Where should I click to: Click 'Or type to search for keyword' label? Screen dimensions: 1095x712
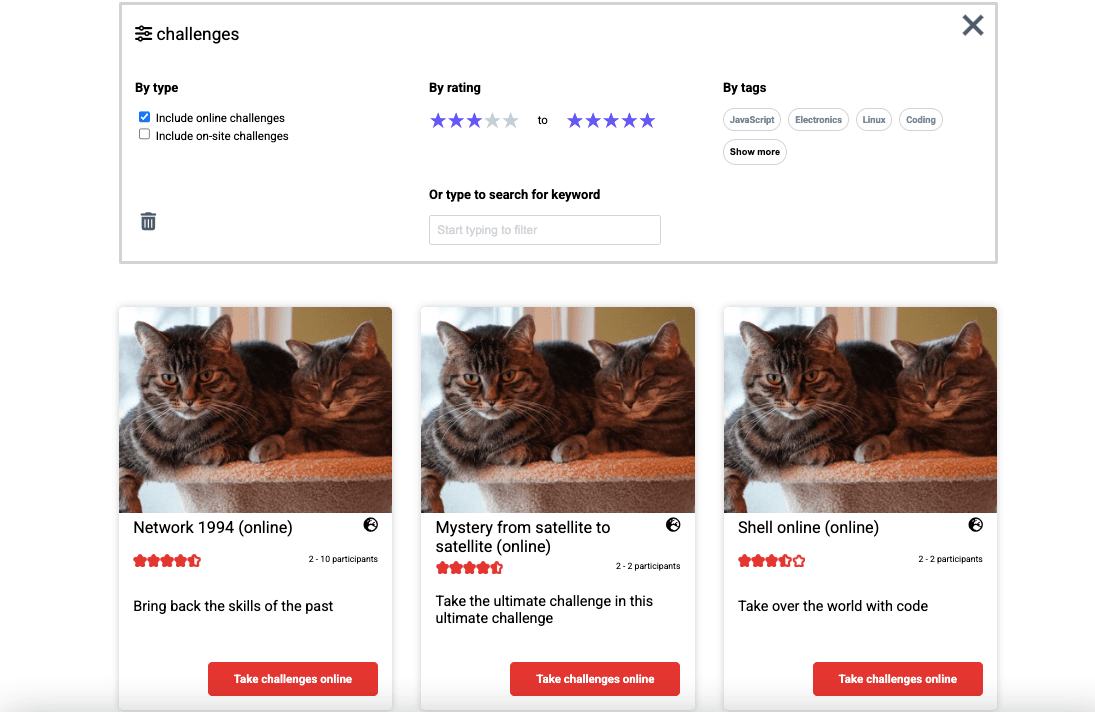click(515, 195)
